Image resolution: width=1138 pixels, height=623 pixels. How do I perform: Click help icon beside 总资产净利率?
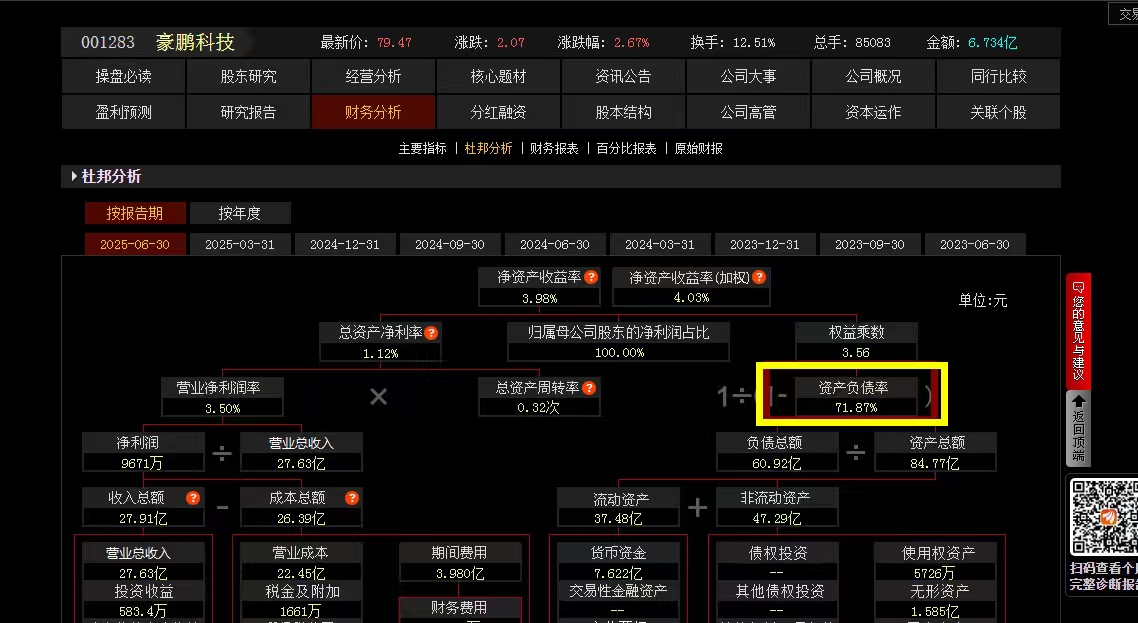pos(431,333)
